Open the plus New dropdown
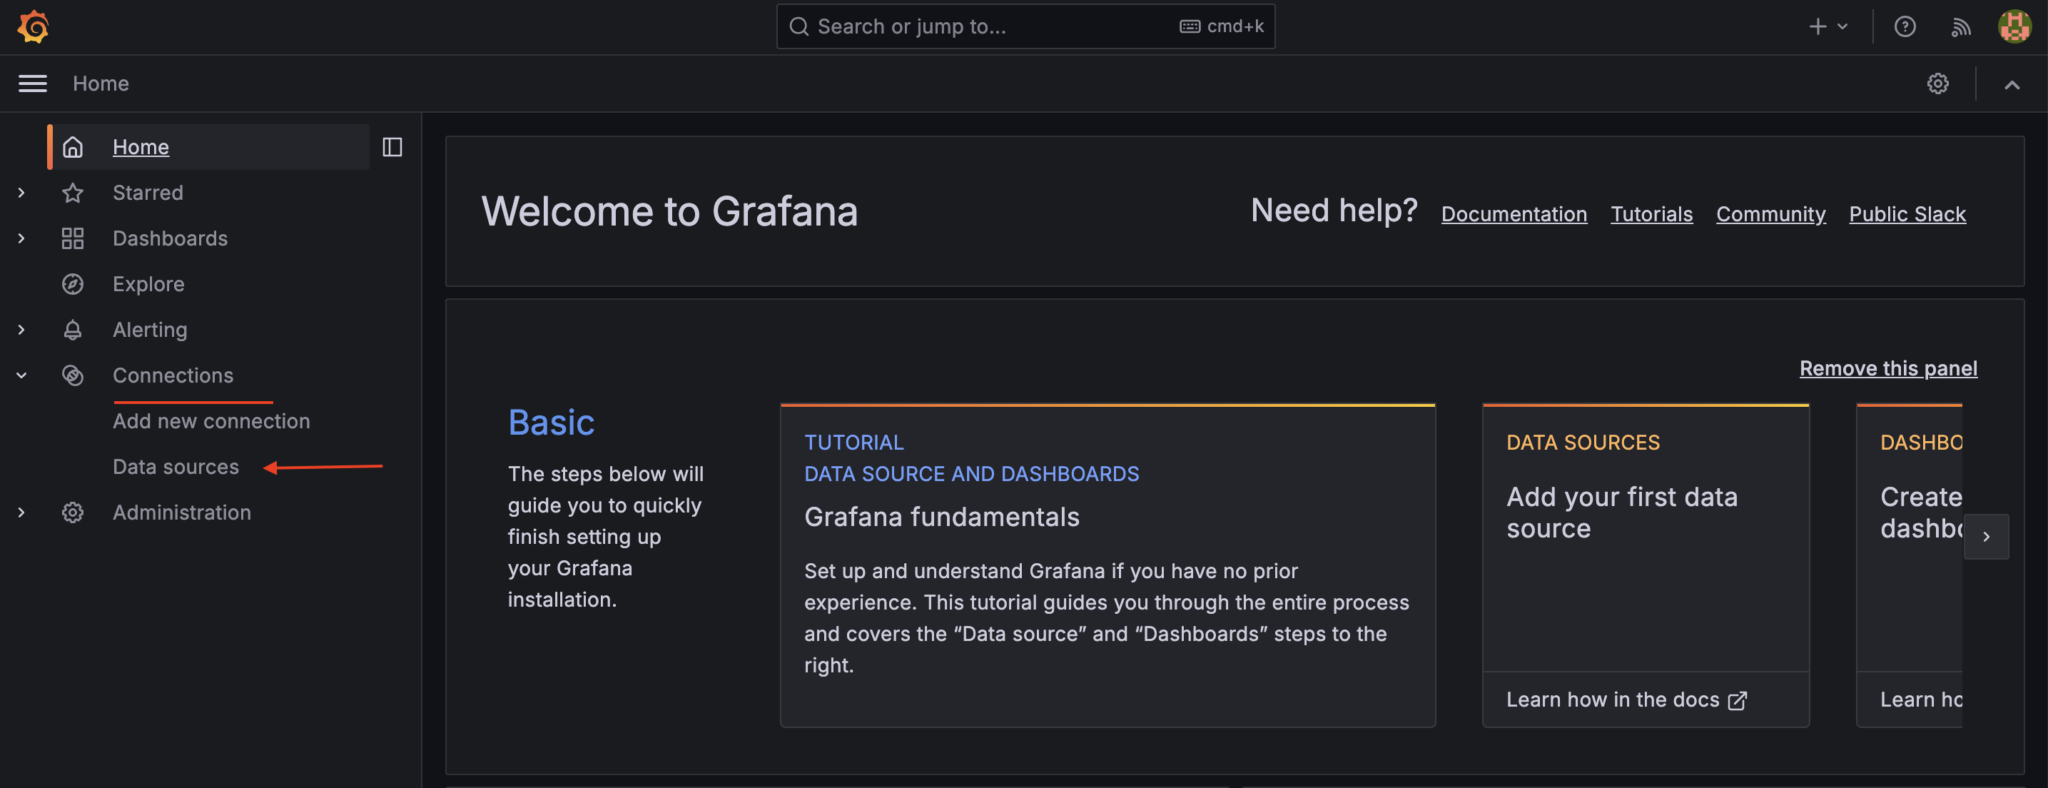Image resolution: width=2048 pixels, height=788 pixels. click(x=1828, y=27)
